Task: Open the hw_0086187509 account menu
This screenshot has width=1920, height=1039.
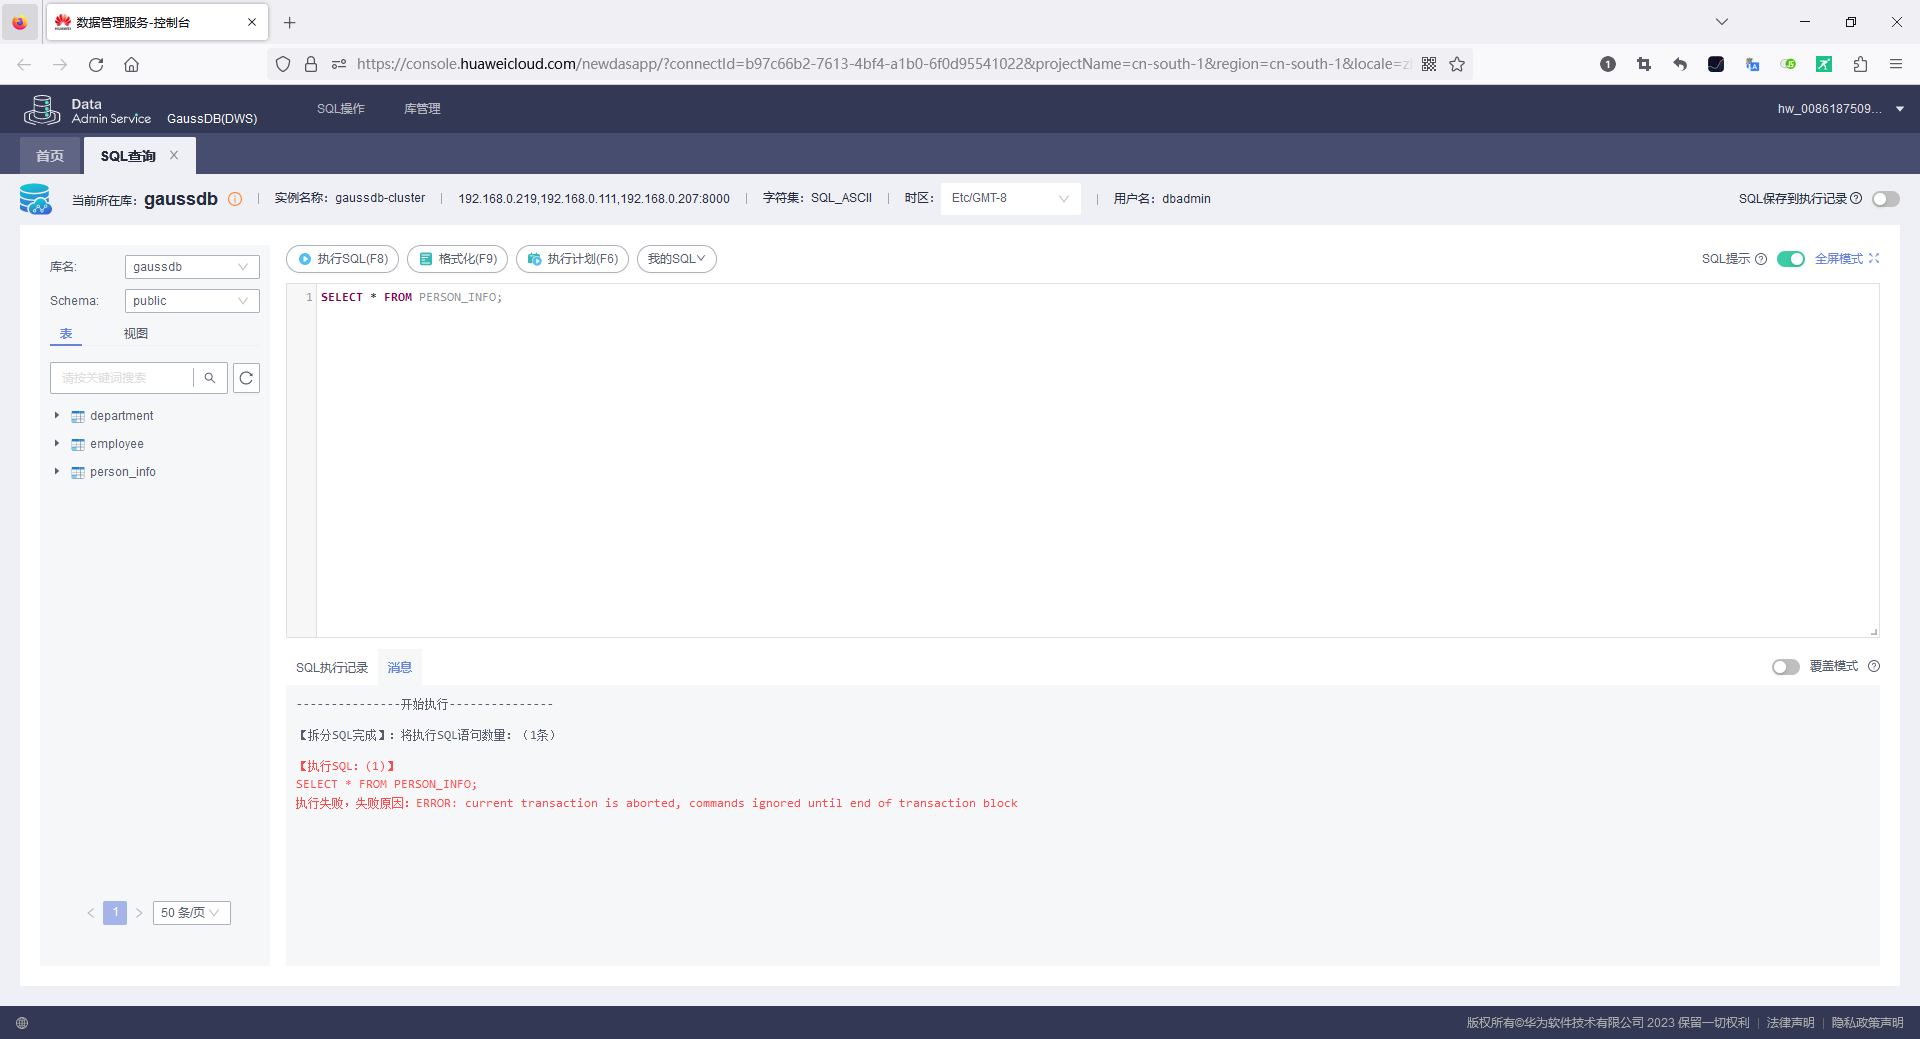Action: click(1840, 109)
